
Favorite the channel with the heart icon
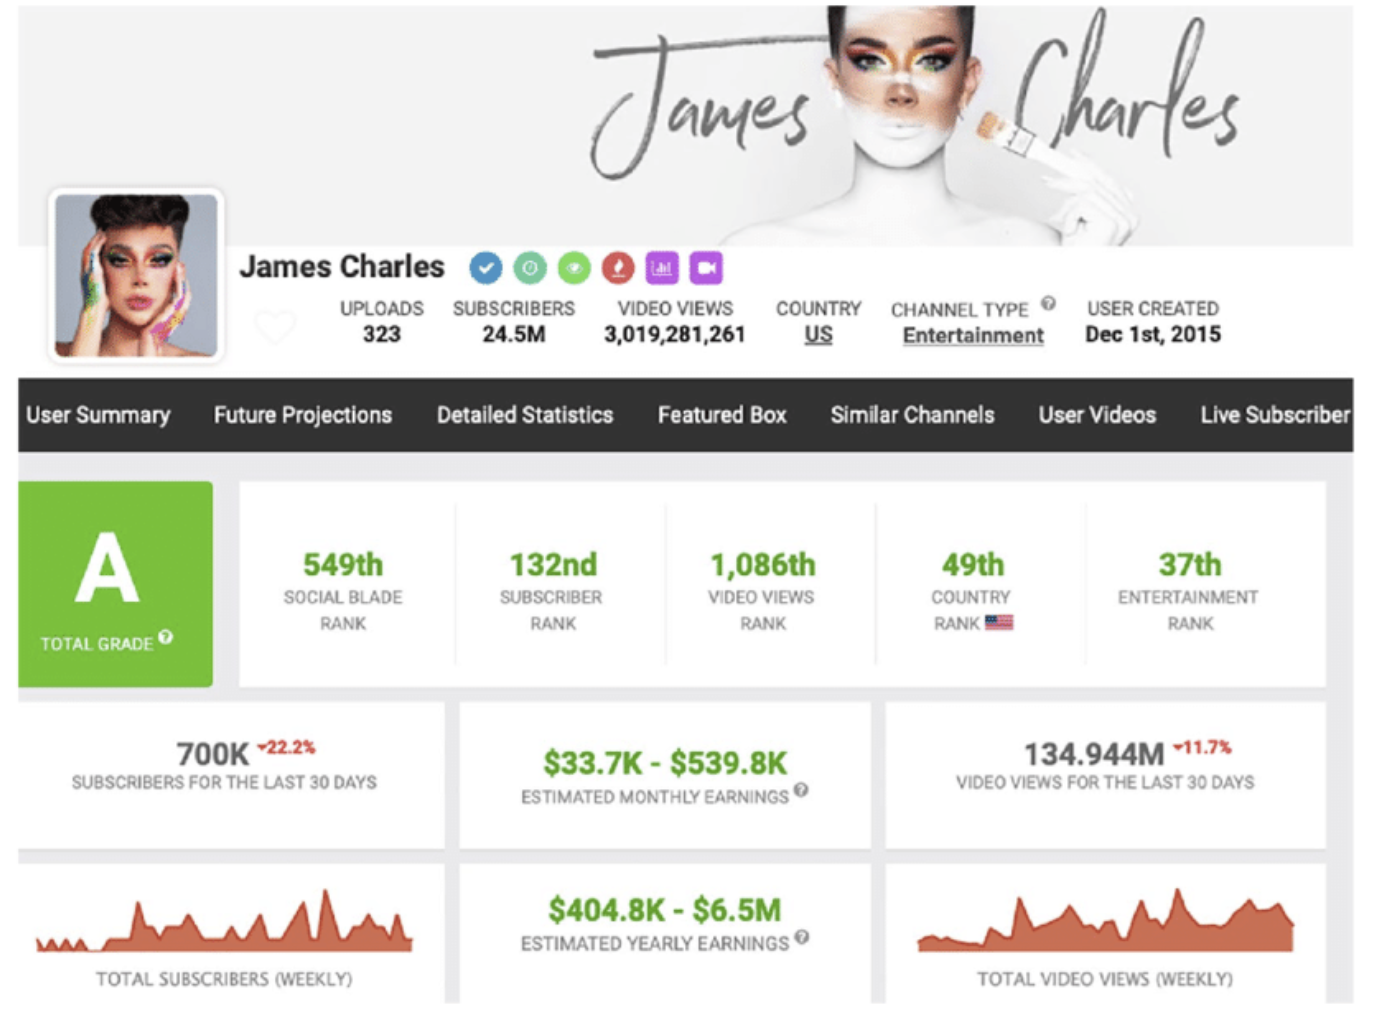(x=274, y=327)
